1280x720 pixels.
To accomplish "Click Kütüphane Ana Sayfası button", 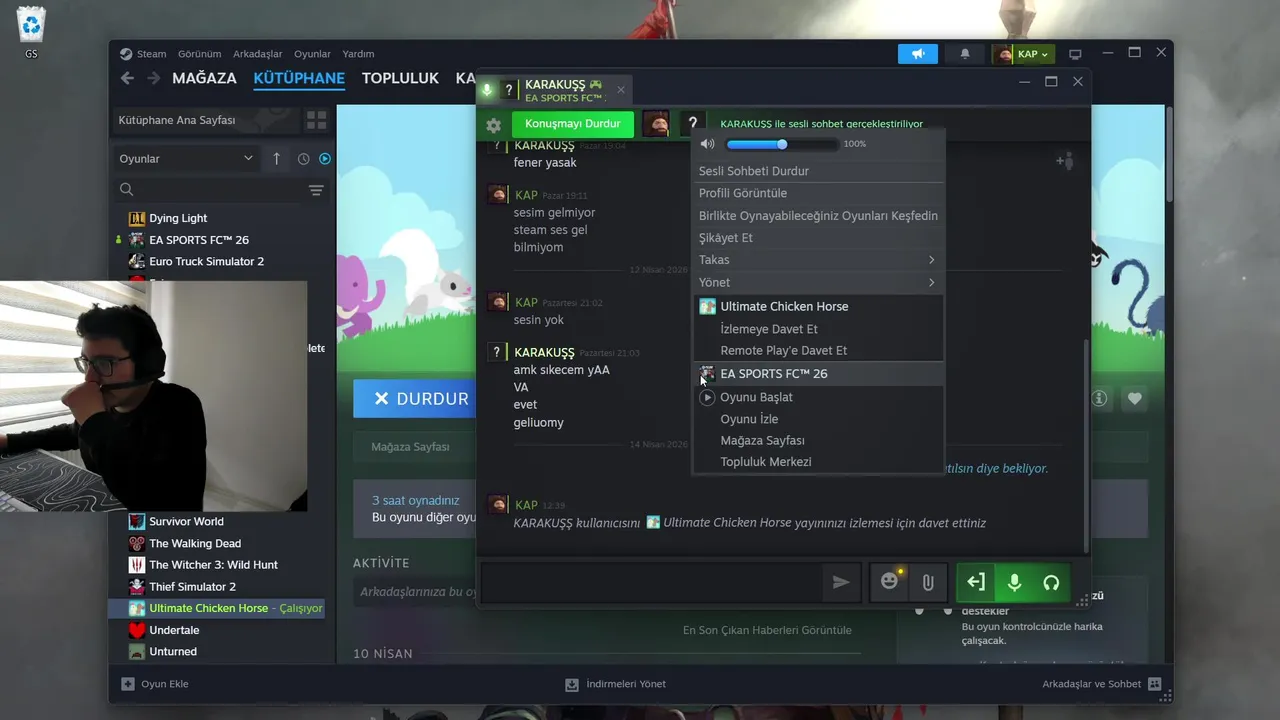I will [x=206, y=121].
